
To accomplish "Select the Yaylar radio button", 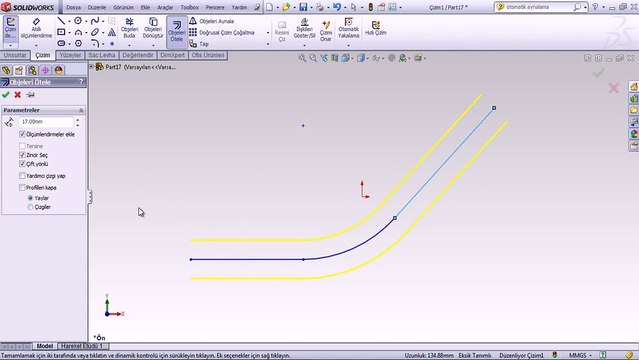I will (x=30, y=198).
